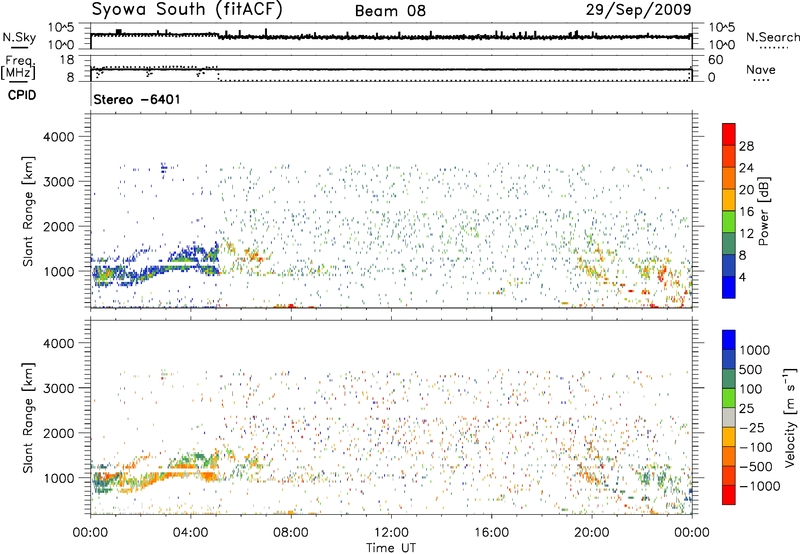Select light green Power segment between 12 and 16
Image resolution: width=800 pixels, height=554 pixels.
(729, 222)
